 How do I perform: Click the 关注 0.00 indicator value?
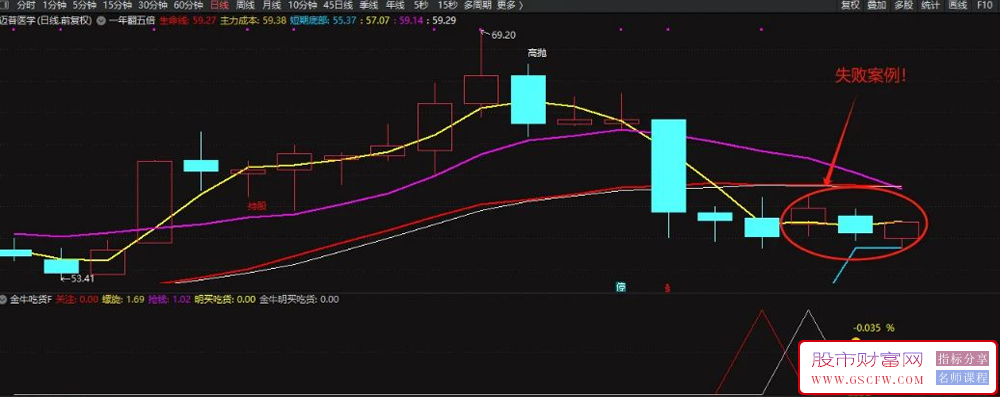coord(77,299)
